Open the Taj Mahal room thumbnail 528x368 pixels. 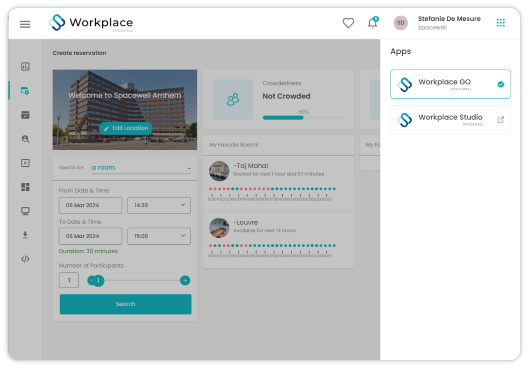[219, 171]
